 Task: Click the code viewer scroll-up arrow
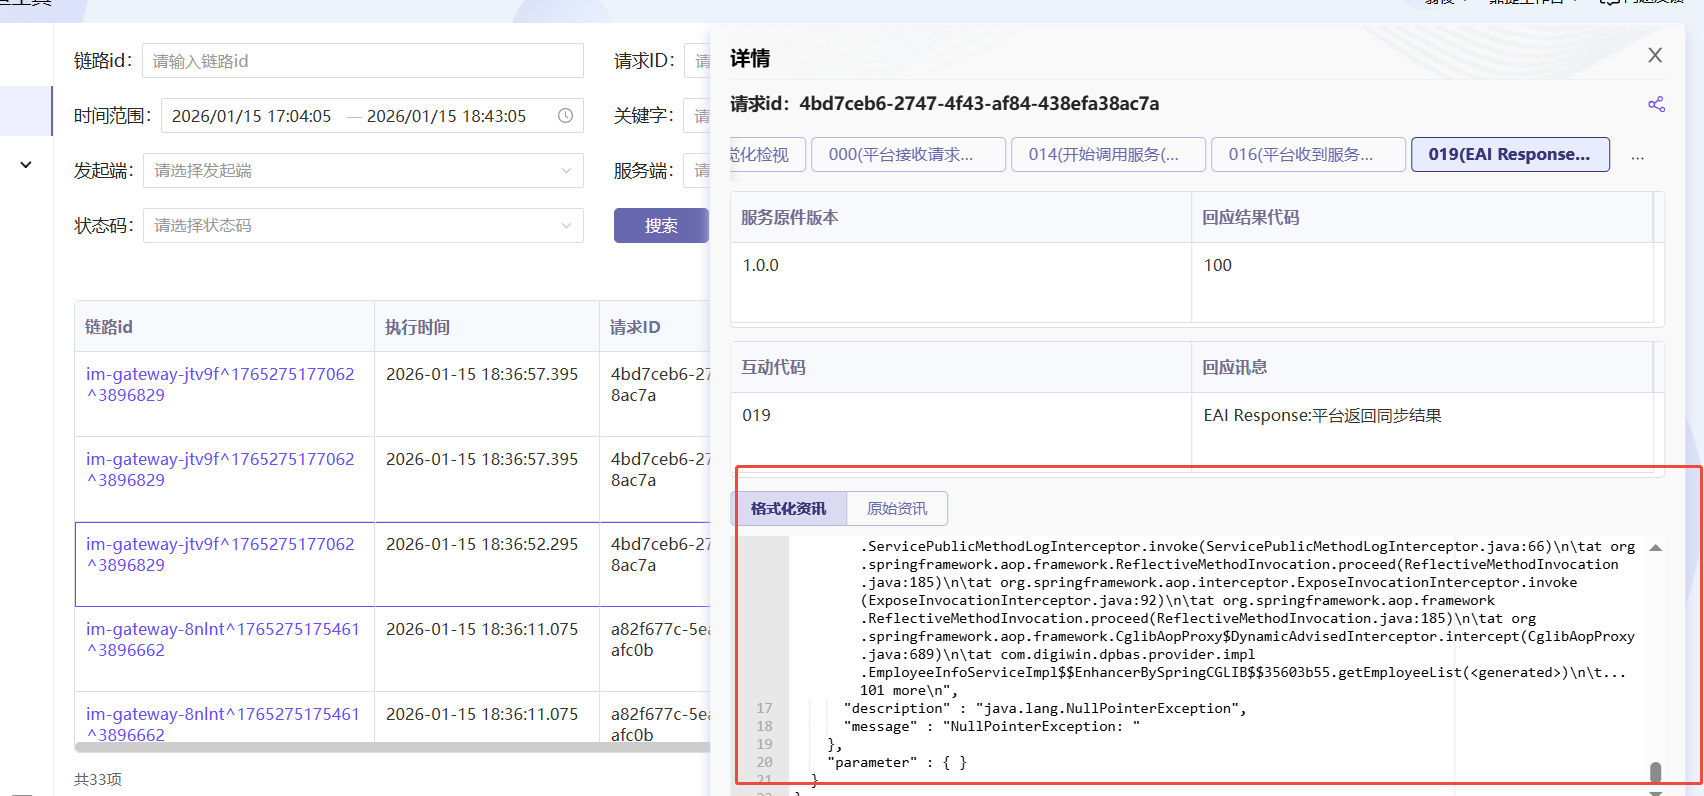tap(1655, 548)
